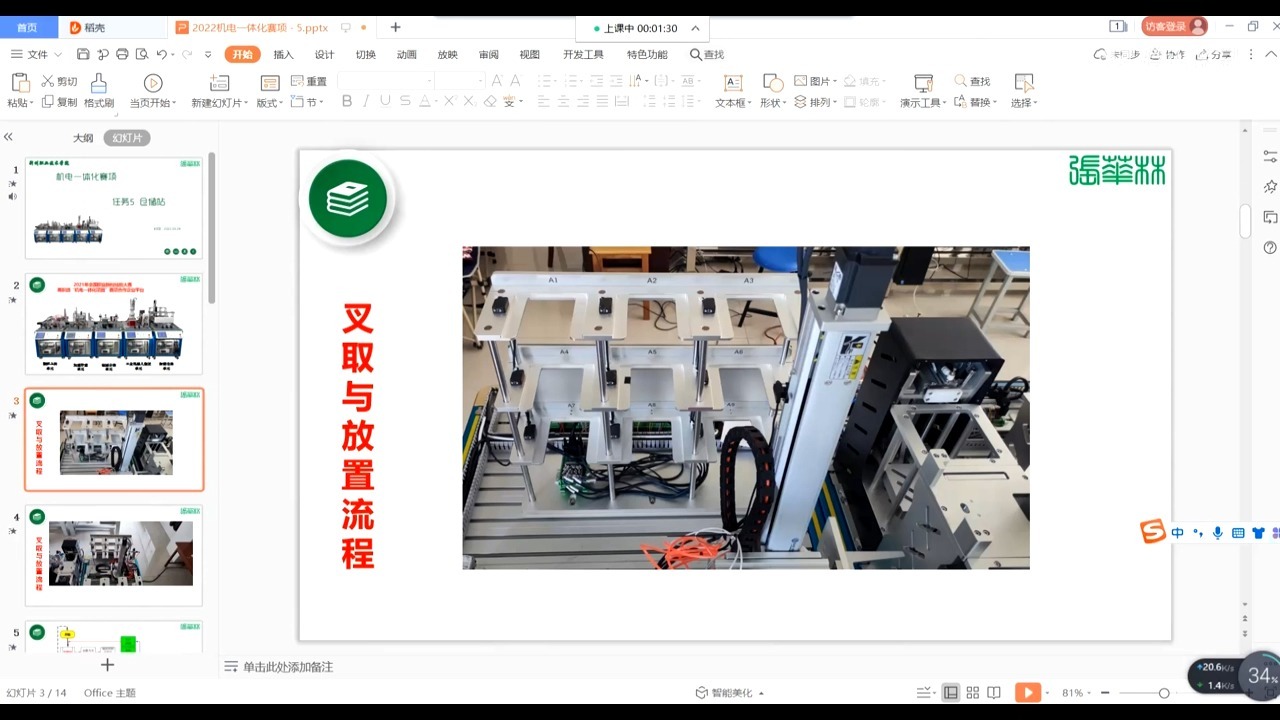Open the Design (设计) ribbon tab
Image resolution: width=1280 pixels, height=720 pixels.
[x=324, y=55]
